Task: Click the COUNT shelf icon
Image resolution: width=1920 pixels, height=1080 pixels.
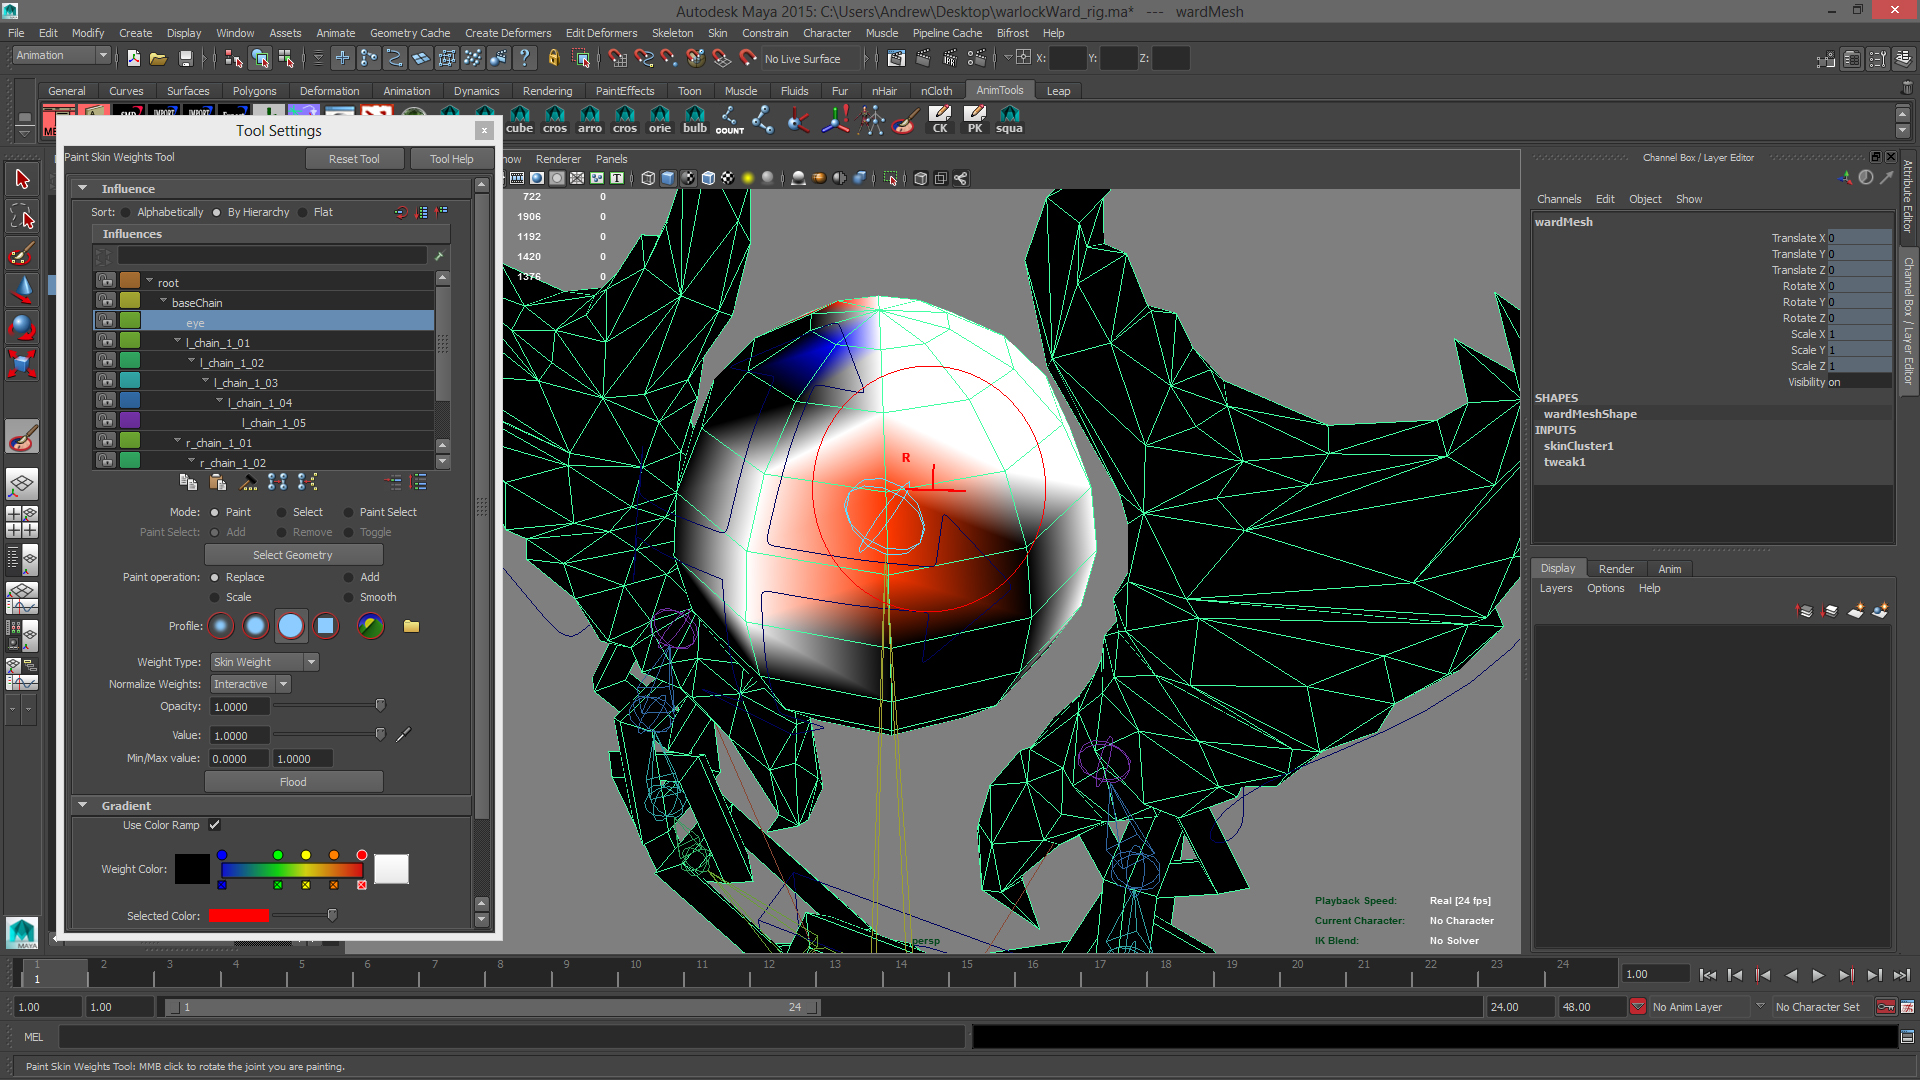Action: pyautogui.click(x=729, y=119)
